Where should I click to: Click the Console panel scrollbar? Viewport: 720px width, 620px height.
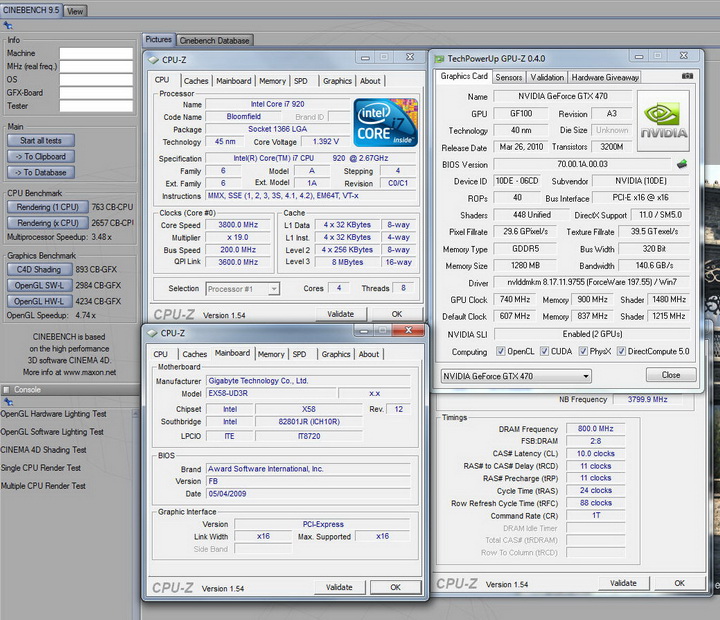[x=135, y=514]
